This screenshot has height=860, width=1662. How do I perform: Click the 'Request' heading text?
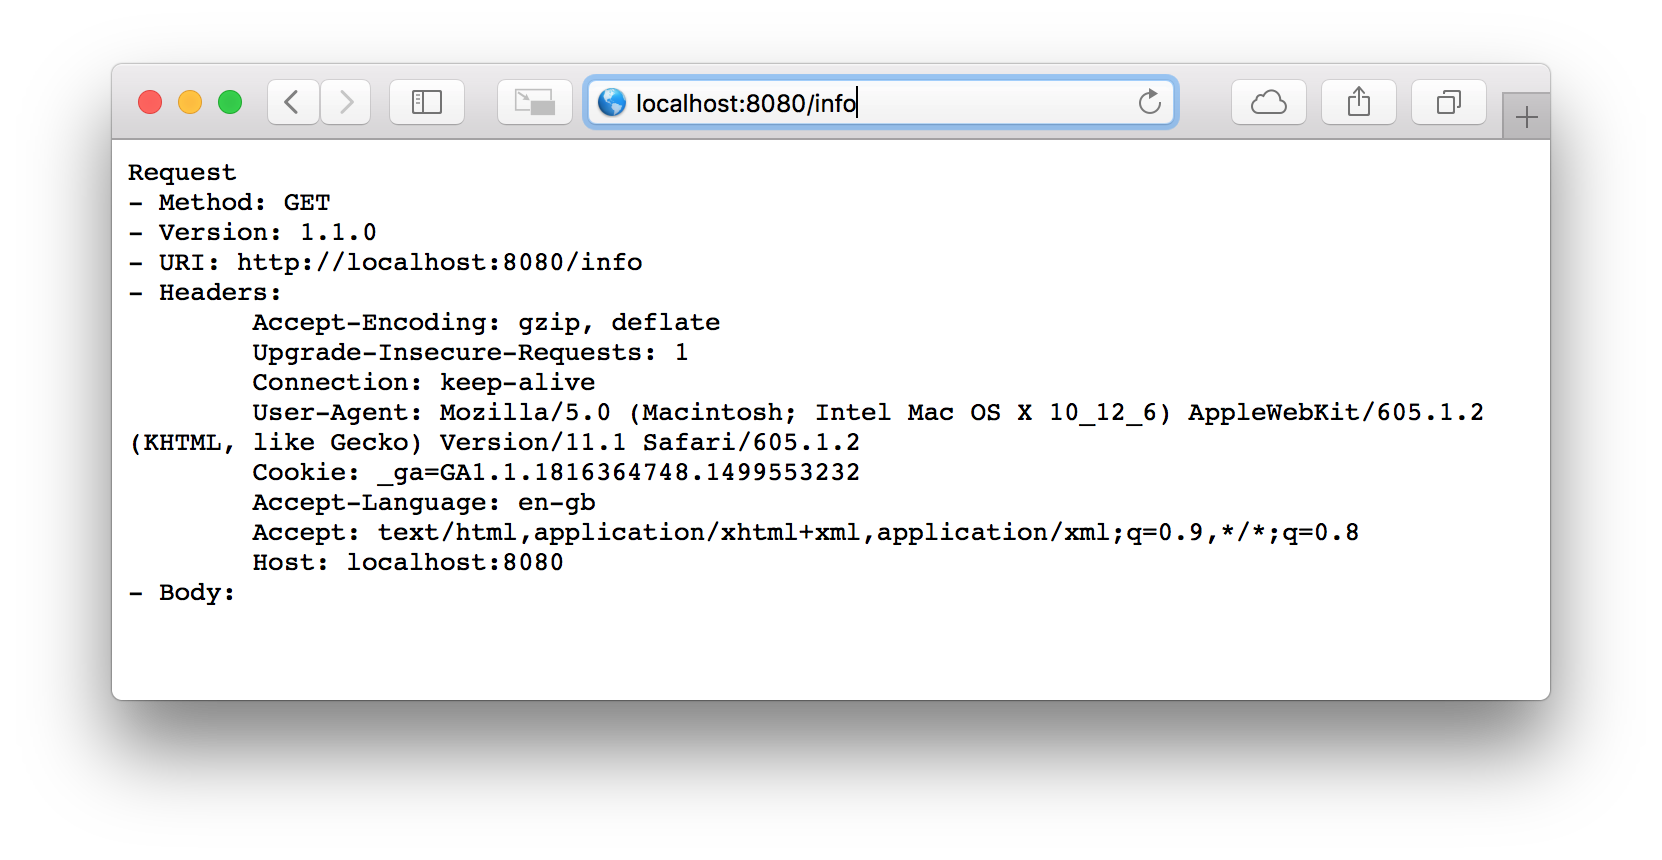182,172
